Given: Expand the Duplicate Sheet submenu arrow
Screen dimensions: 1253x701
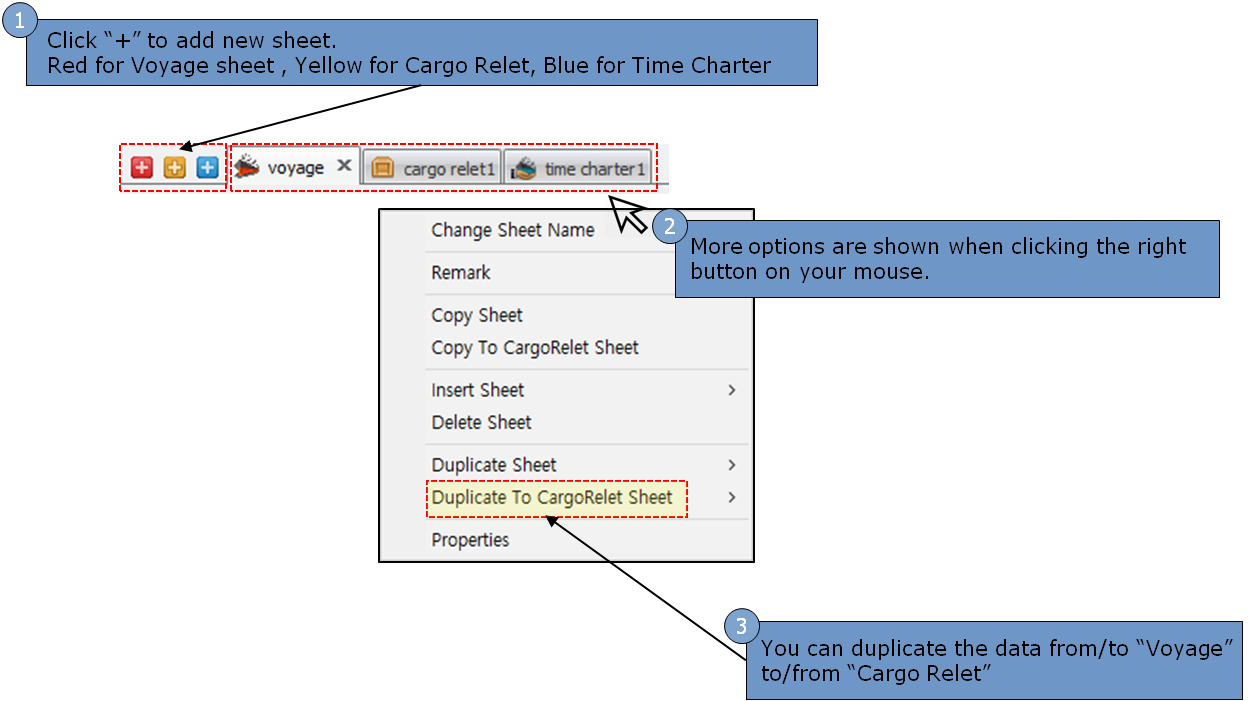Looking at the screenshot, I should point(732,465).
